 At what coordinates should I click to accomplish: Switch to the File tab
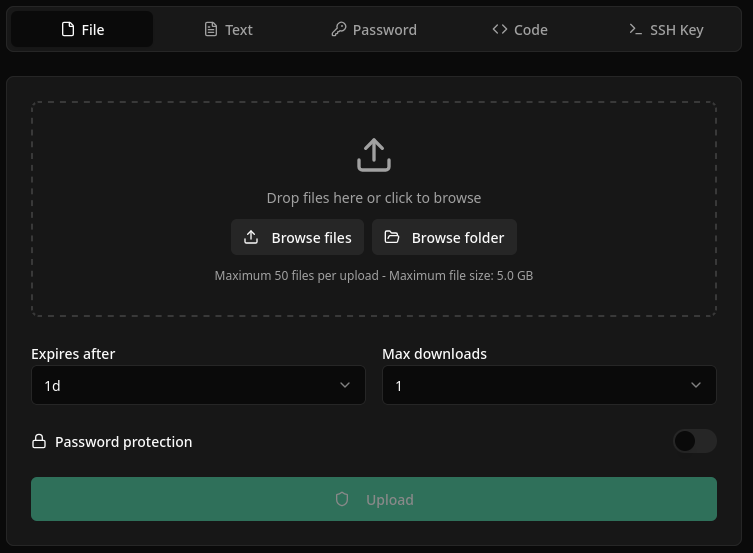point(82,29)
